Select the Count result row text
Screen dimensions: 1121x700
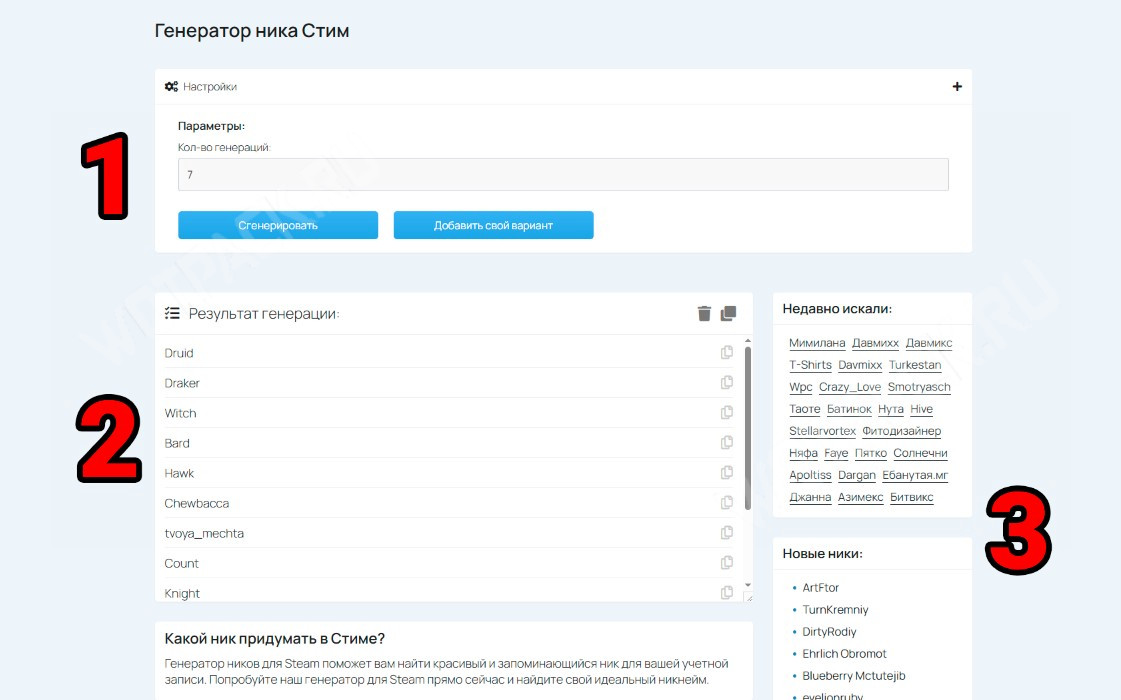point(182,563)
